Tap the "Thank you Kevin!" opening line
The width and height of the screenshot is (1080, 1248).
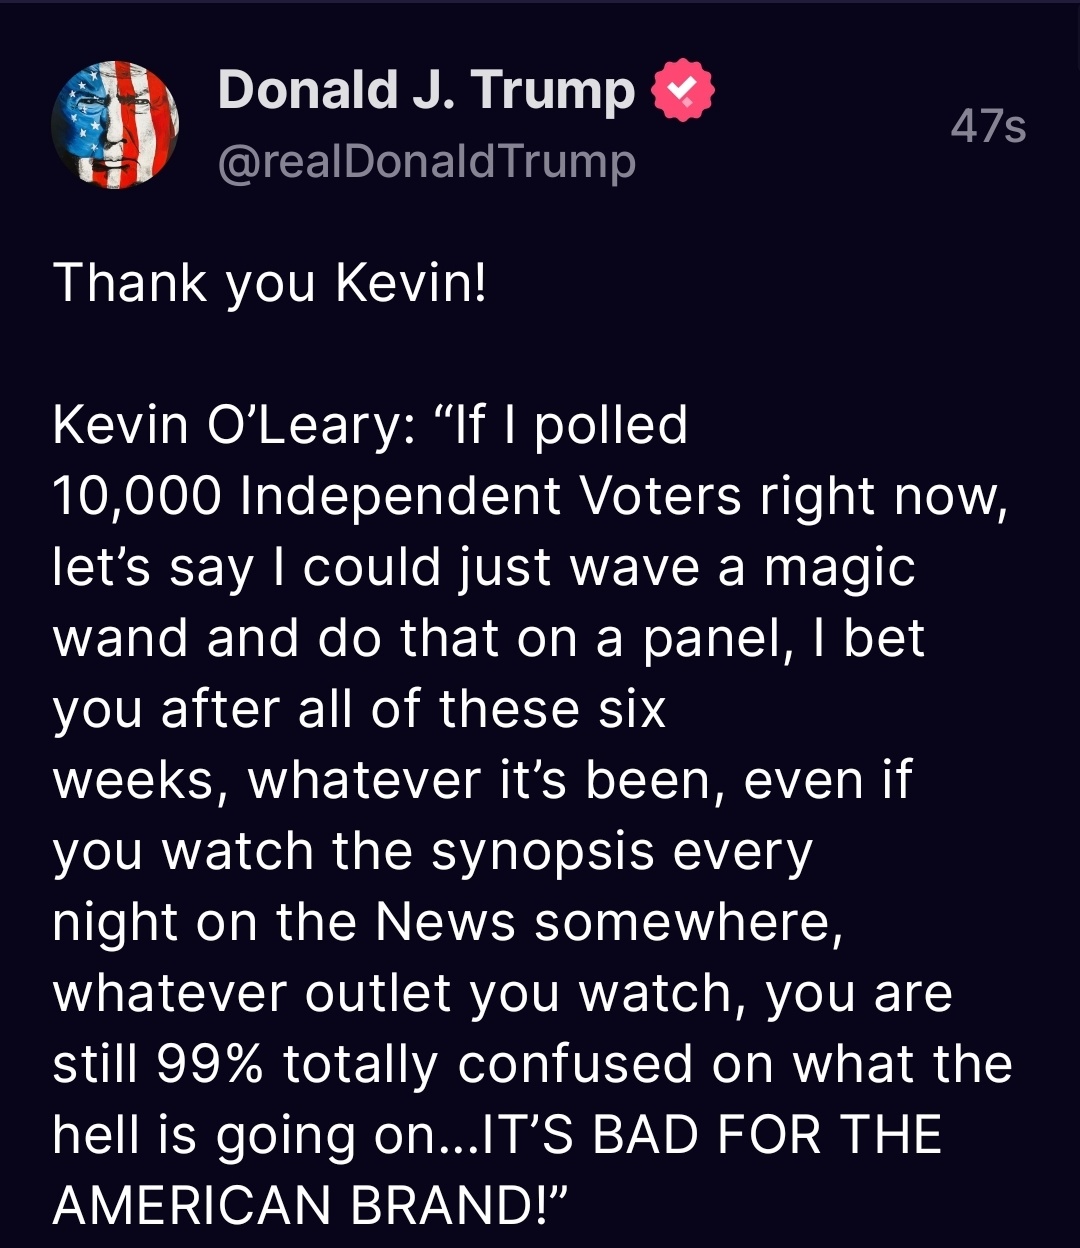click(x=269, y=283)
